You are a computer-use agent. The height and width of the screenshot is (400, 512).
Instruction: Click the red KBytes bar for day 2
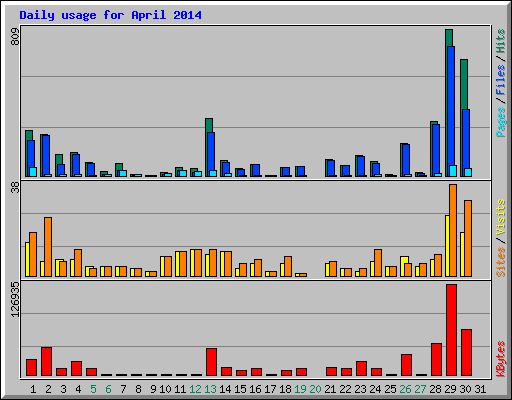pos(46,362)
